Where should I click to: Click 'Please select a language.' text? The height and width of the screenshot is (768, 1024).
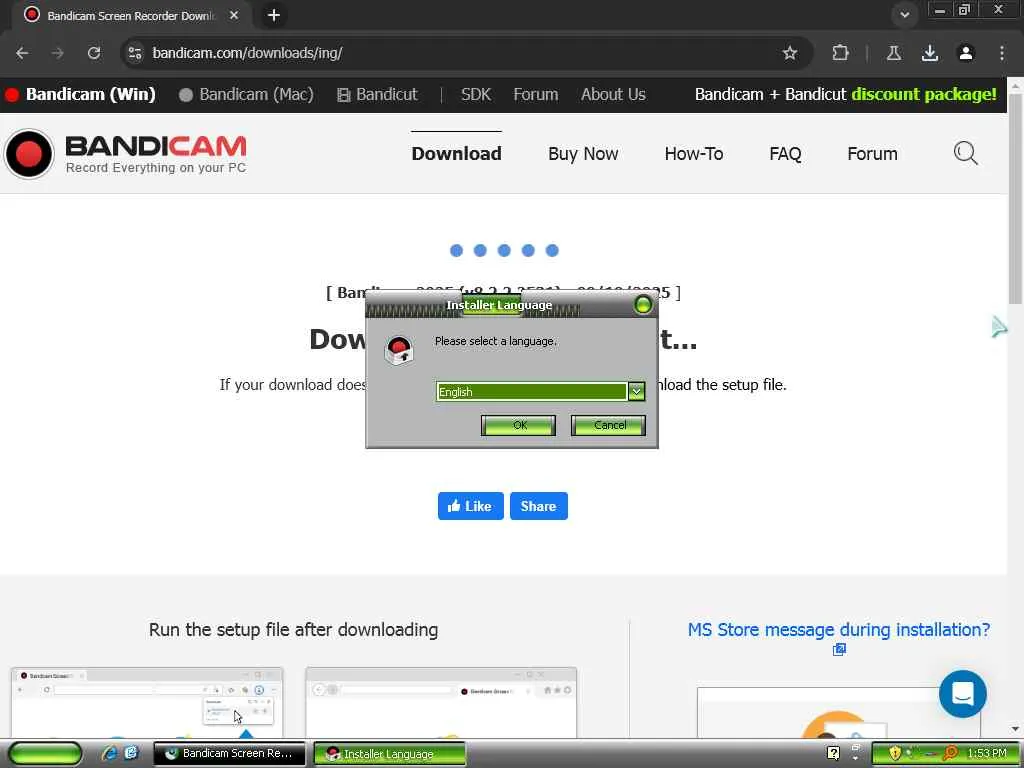pos(496,341)
